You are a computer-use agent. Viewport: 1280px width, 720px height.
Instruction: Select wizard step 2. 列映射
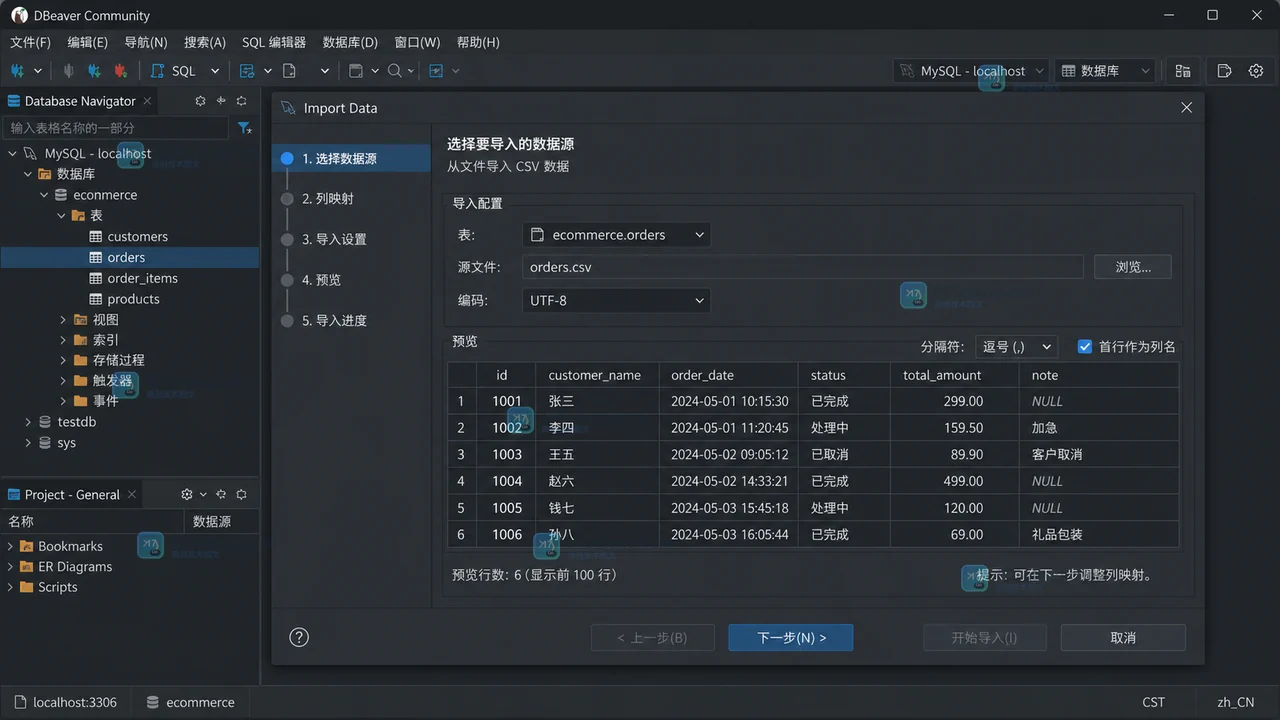[328, 199]
